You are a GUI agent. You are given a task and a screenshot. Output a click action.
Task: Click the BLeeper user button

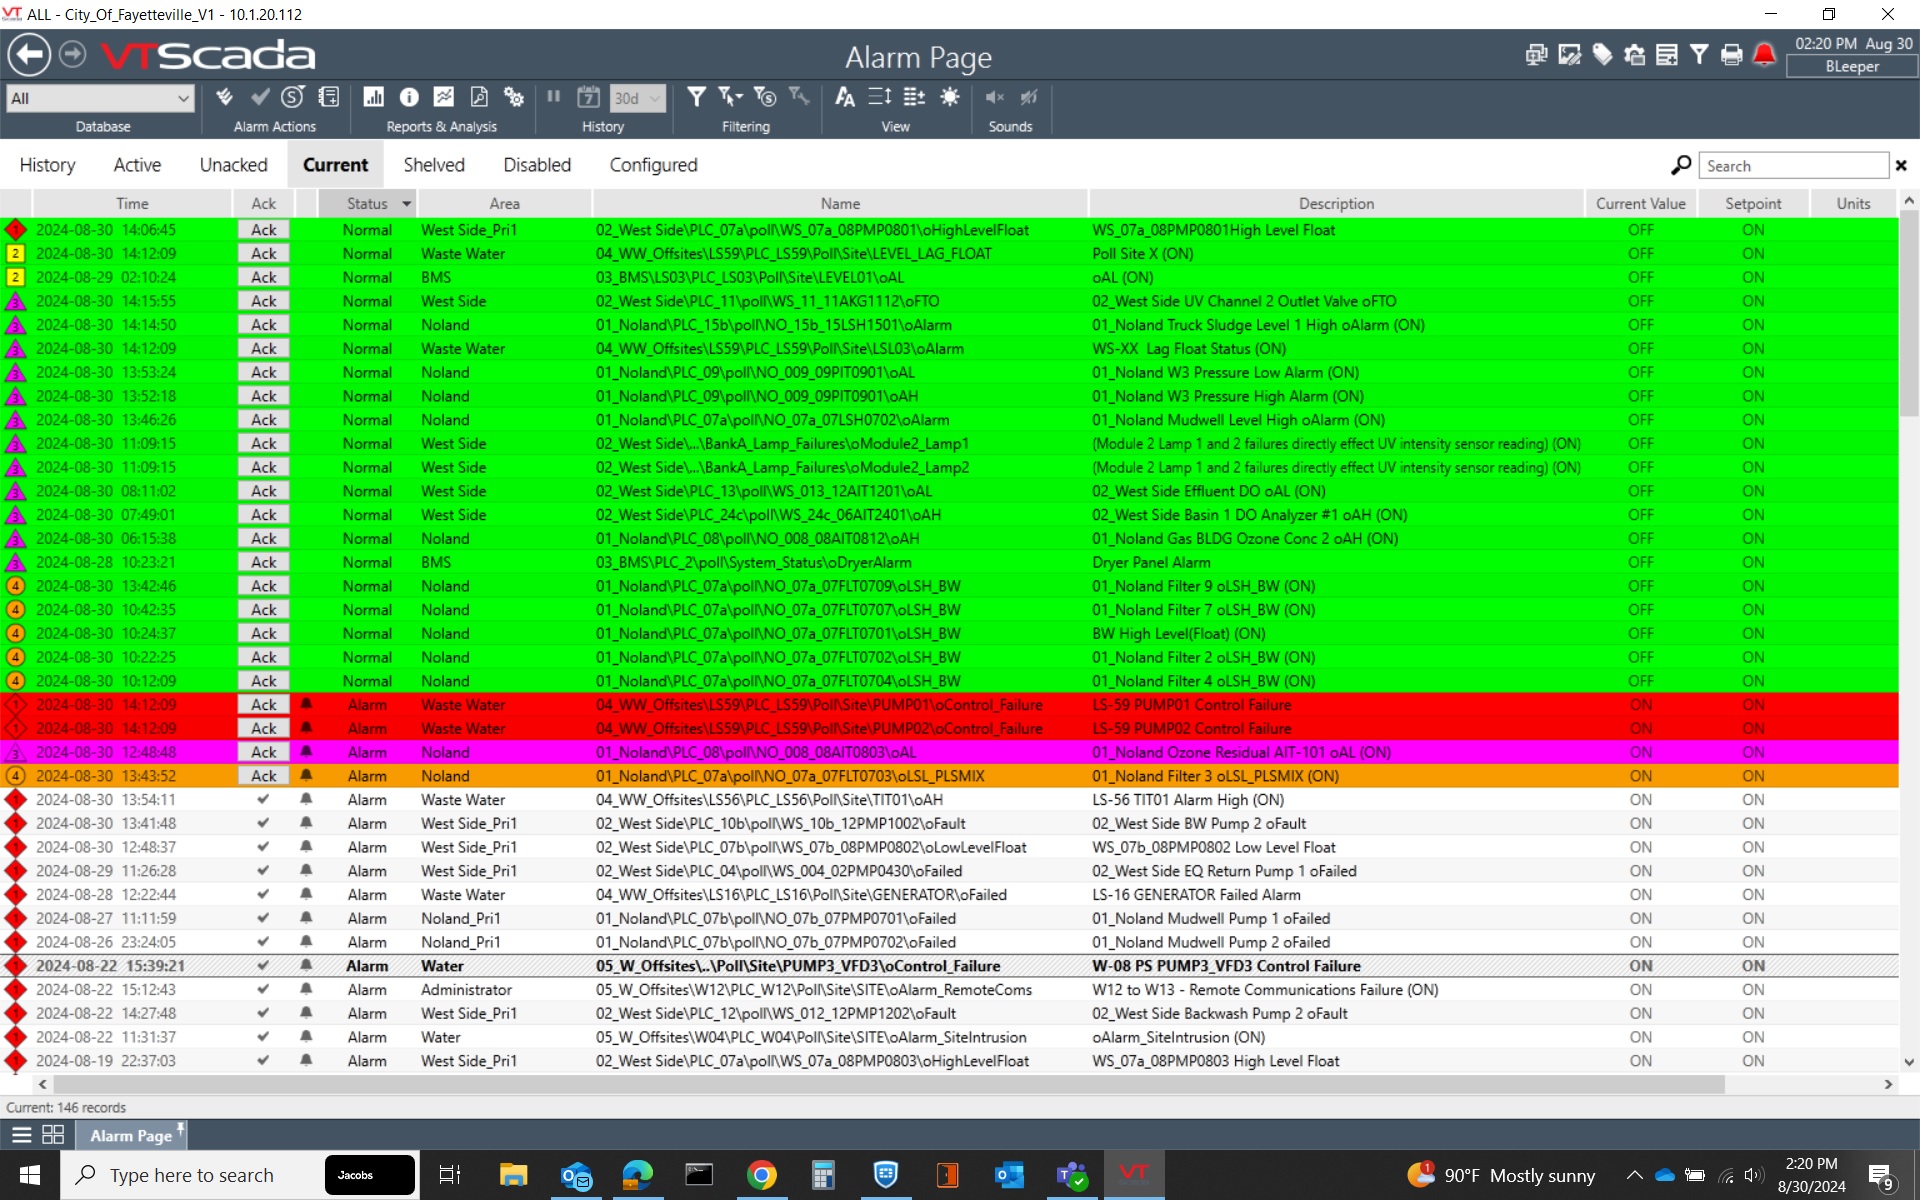coord(1851,67)
